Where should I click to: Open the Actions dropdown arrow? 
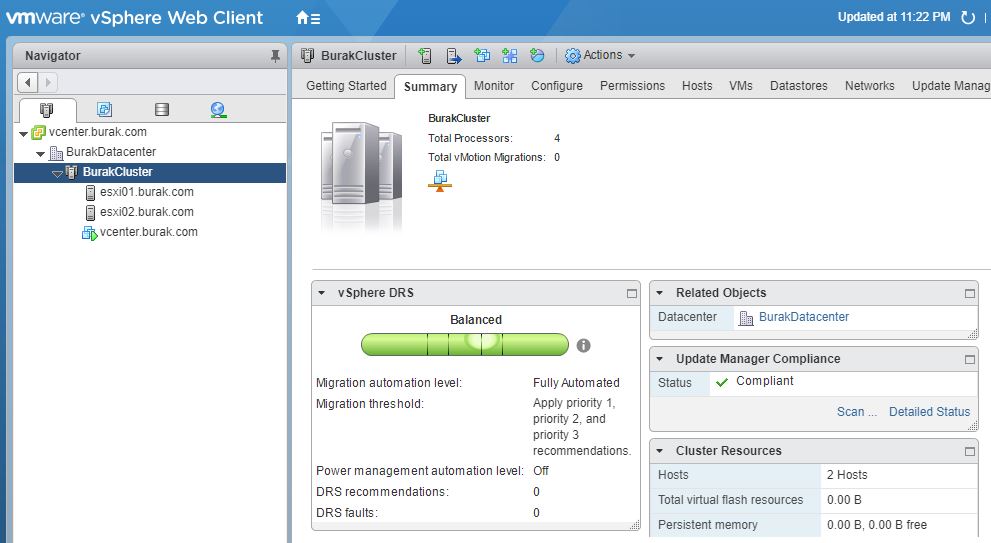pyautogui.click(x=631, y=56)
